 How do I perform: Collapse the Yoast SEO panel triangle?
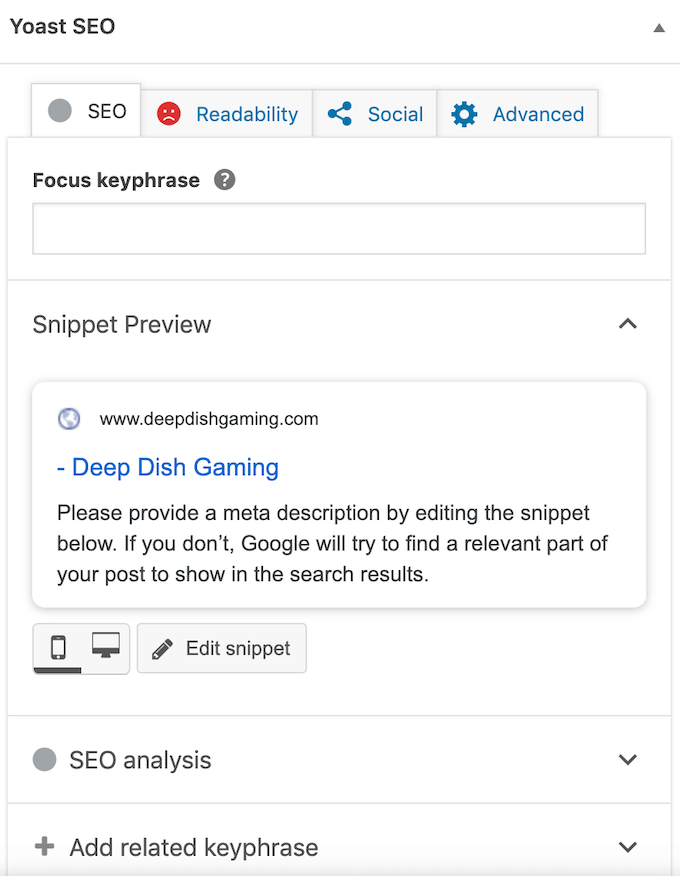click(x=659, y=28)
